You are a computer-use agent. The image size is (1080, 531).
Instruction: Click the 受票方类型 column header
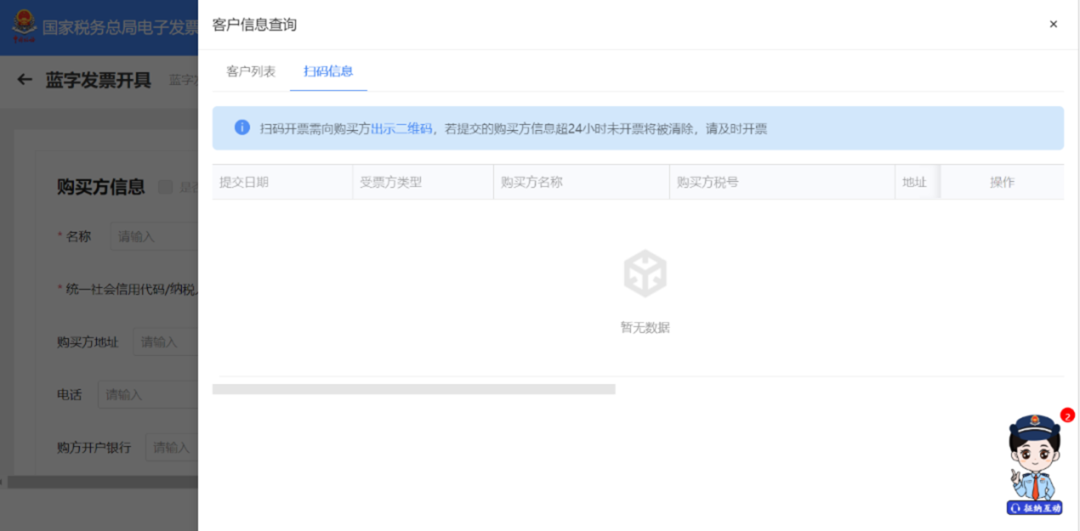[x=391, y=182]
